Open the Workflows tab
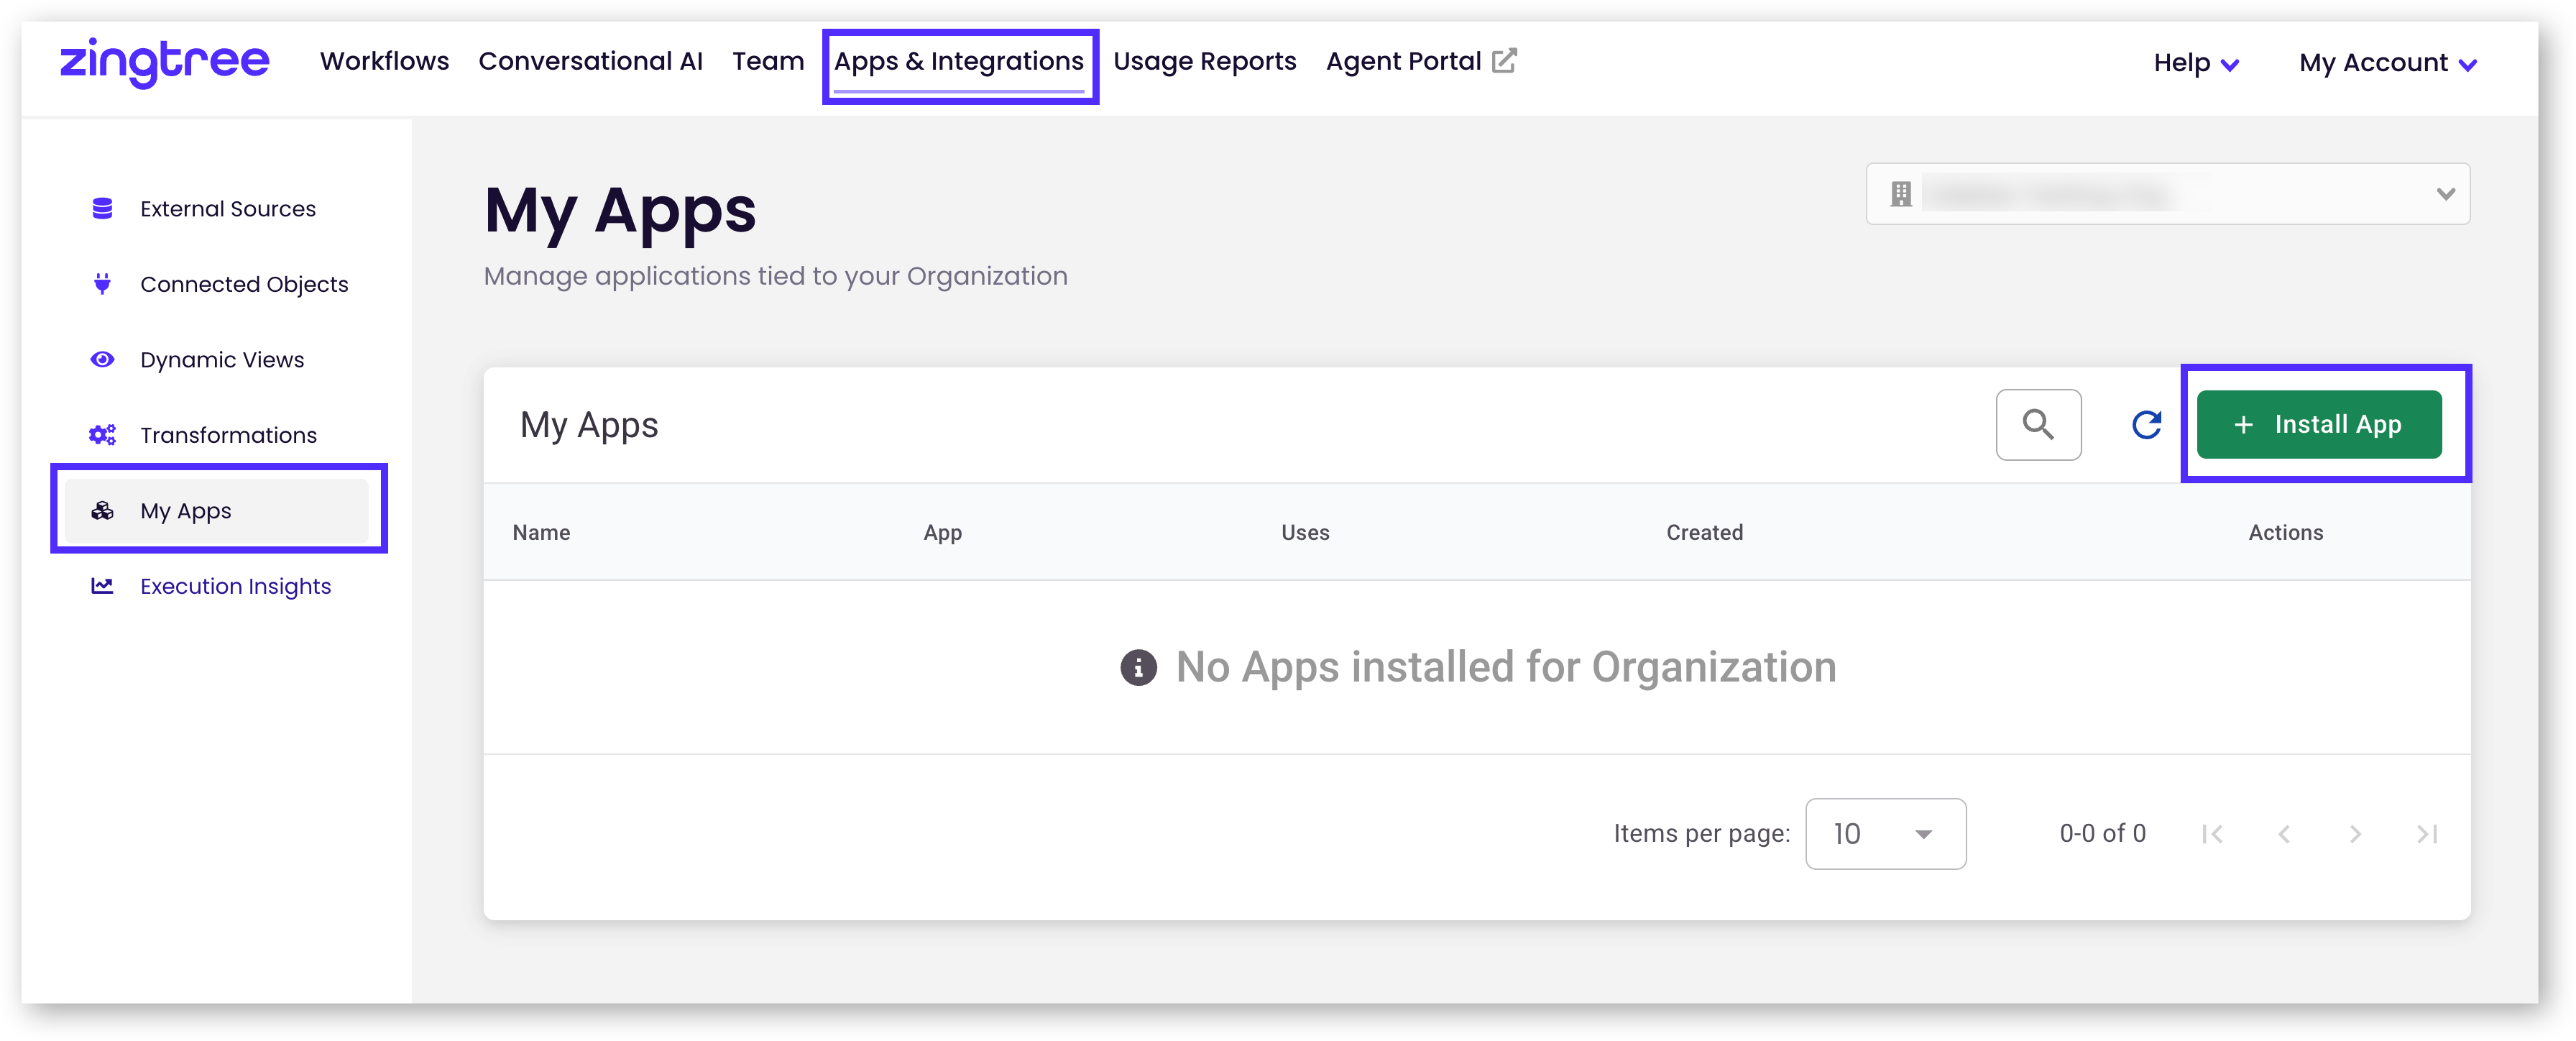The height and width of the screenshot is (1041, 2576). click(x=384, y=61)
